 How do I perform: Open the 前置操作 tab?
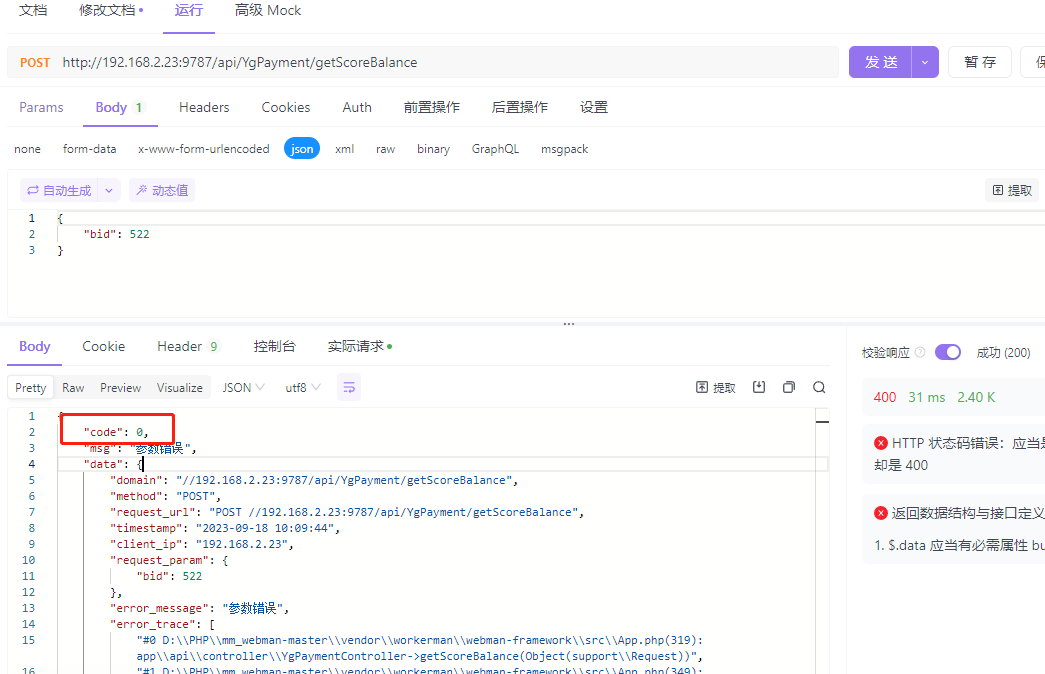[432, 107]
